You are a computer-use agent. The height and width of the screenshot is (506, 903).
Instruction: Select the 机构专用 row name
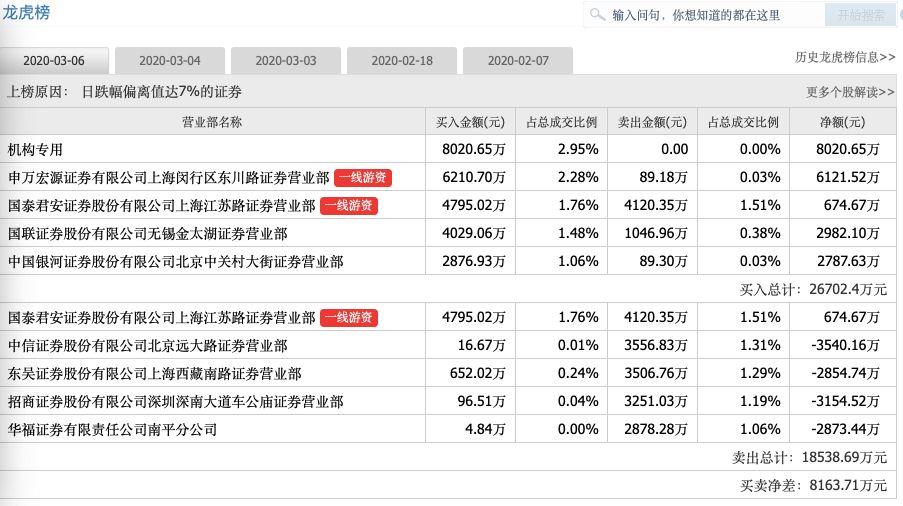point(36,149)
